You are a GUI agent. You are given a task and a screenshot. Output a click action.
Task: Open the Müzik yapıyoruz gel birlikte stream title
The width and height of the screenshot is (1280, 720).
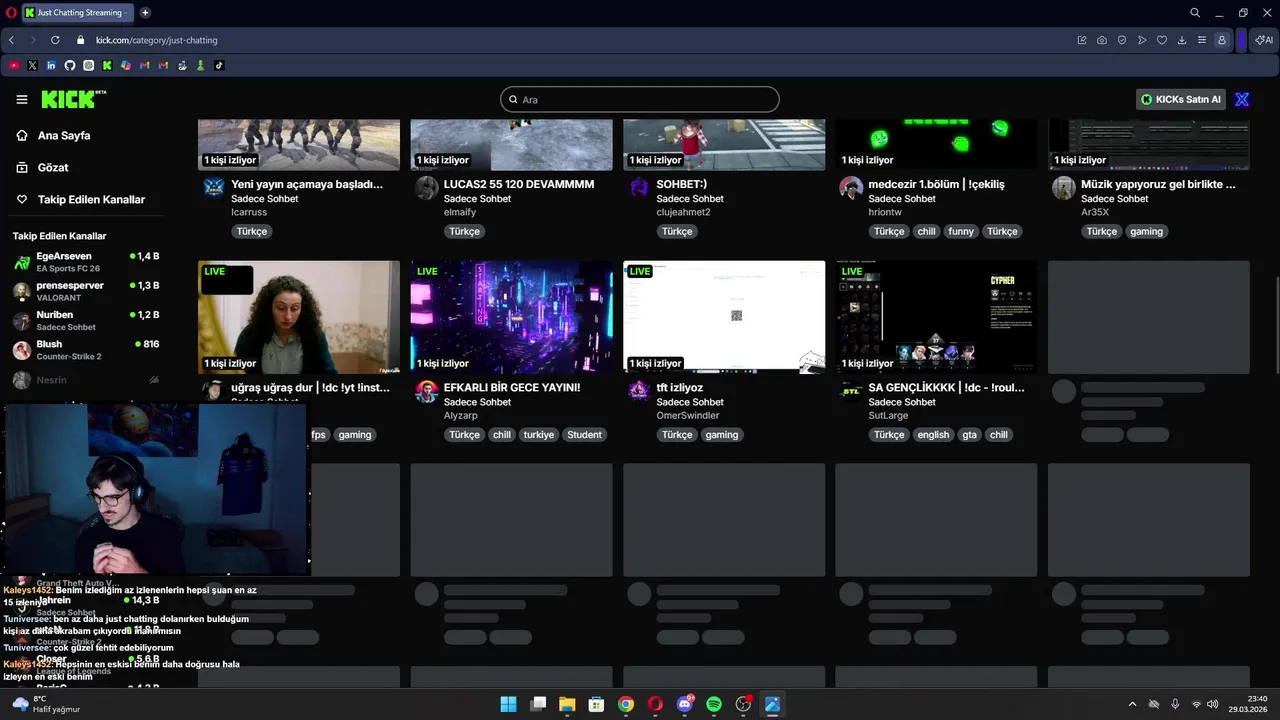1158,184
